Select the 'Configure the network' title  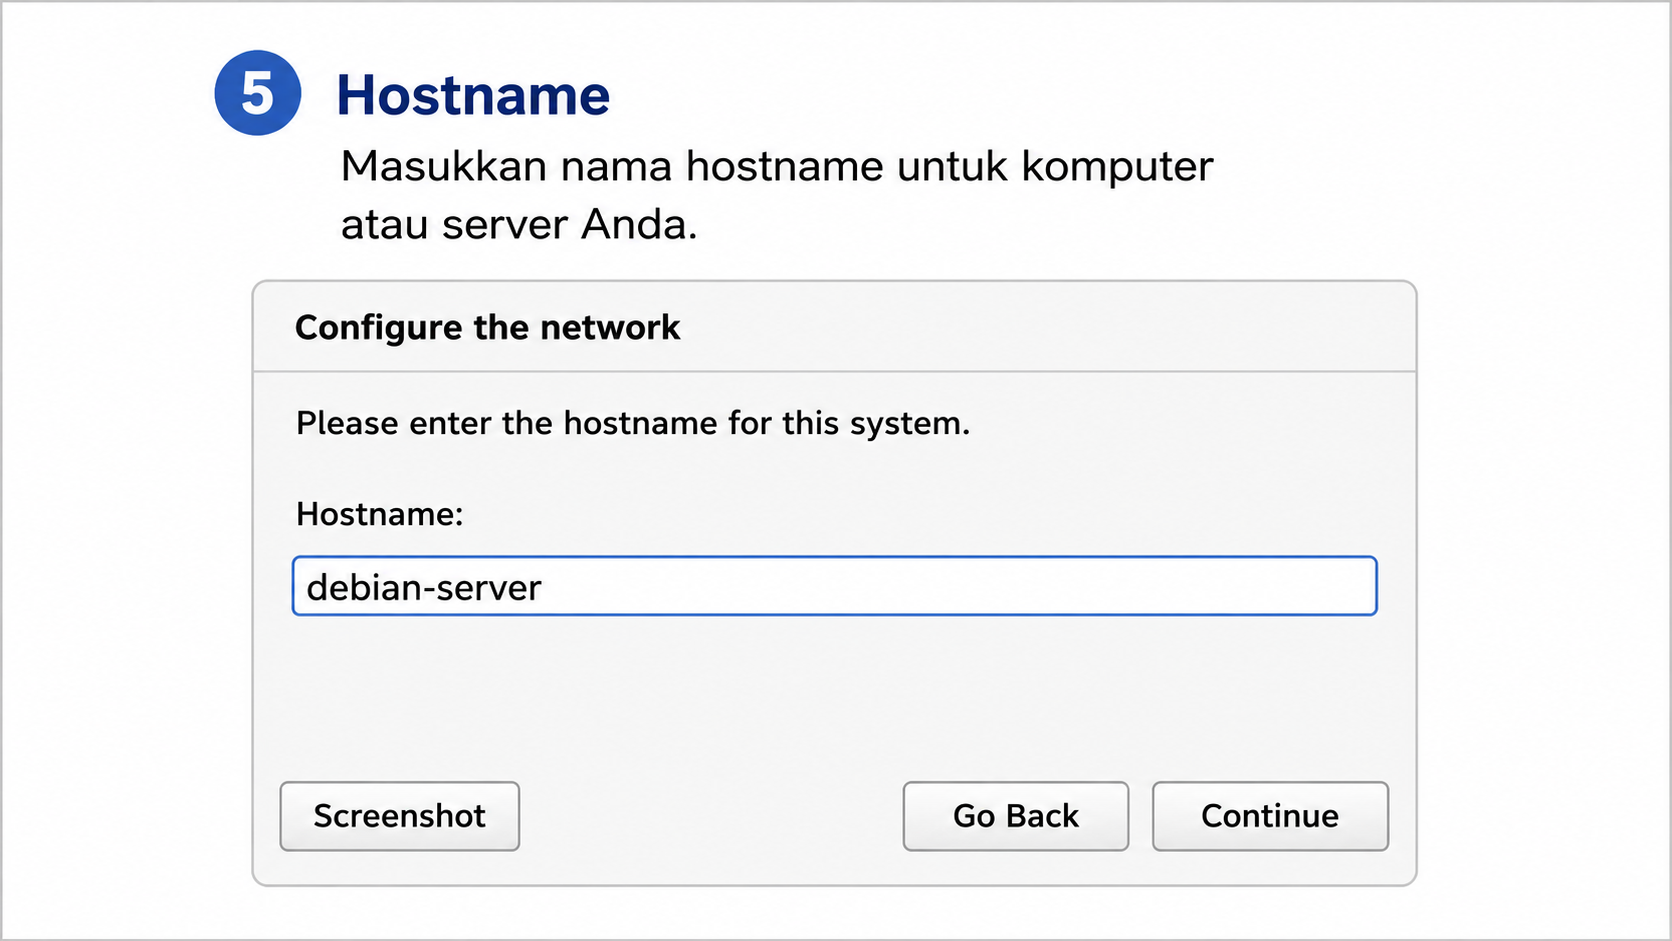click(488, 328)
